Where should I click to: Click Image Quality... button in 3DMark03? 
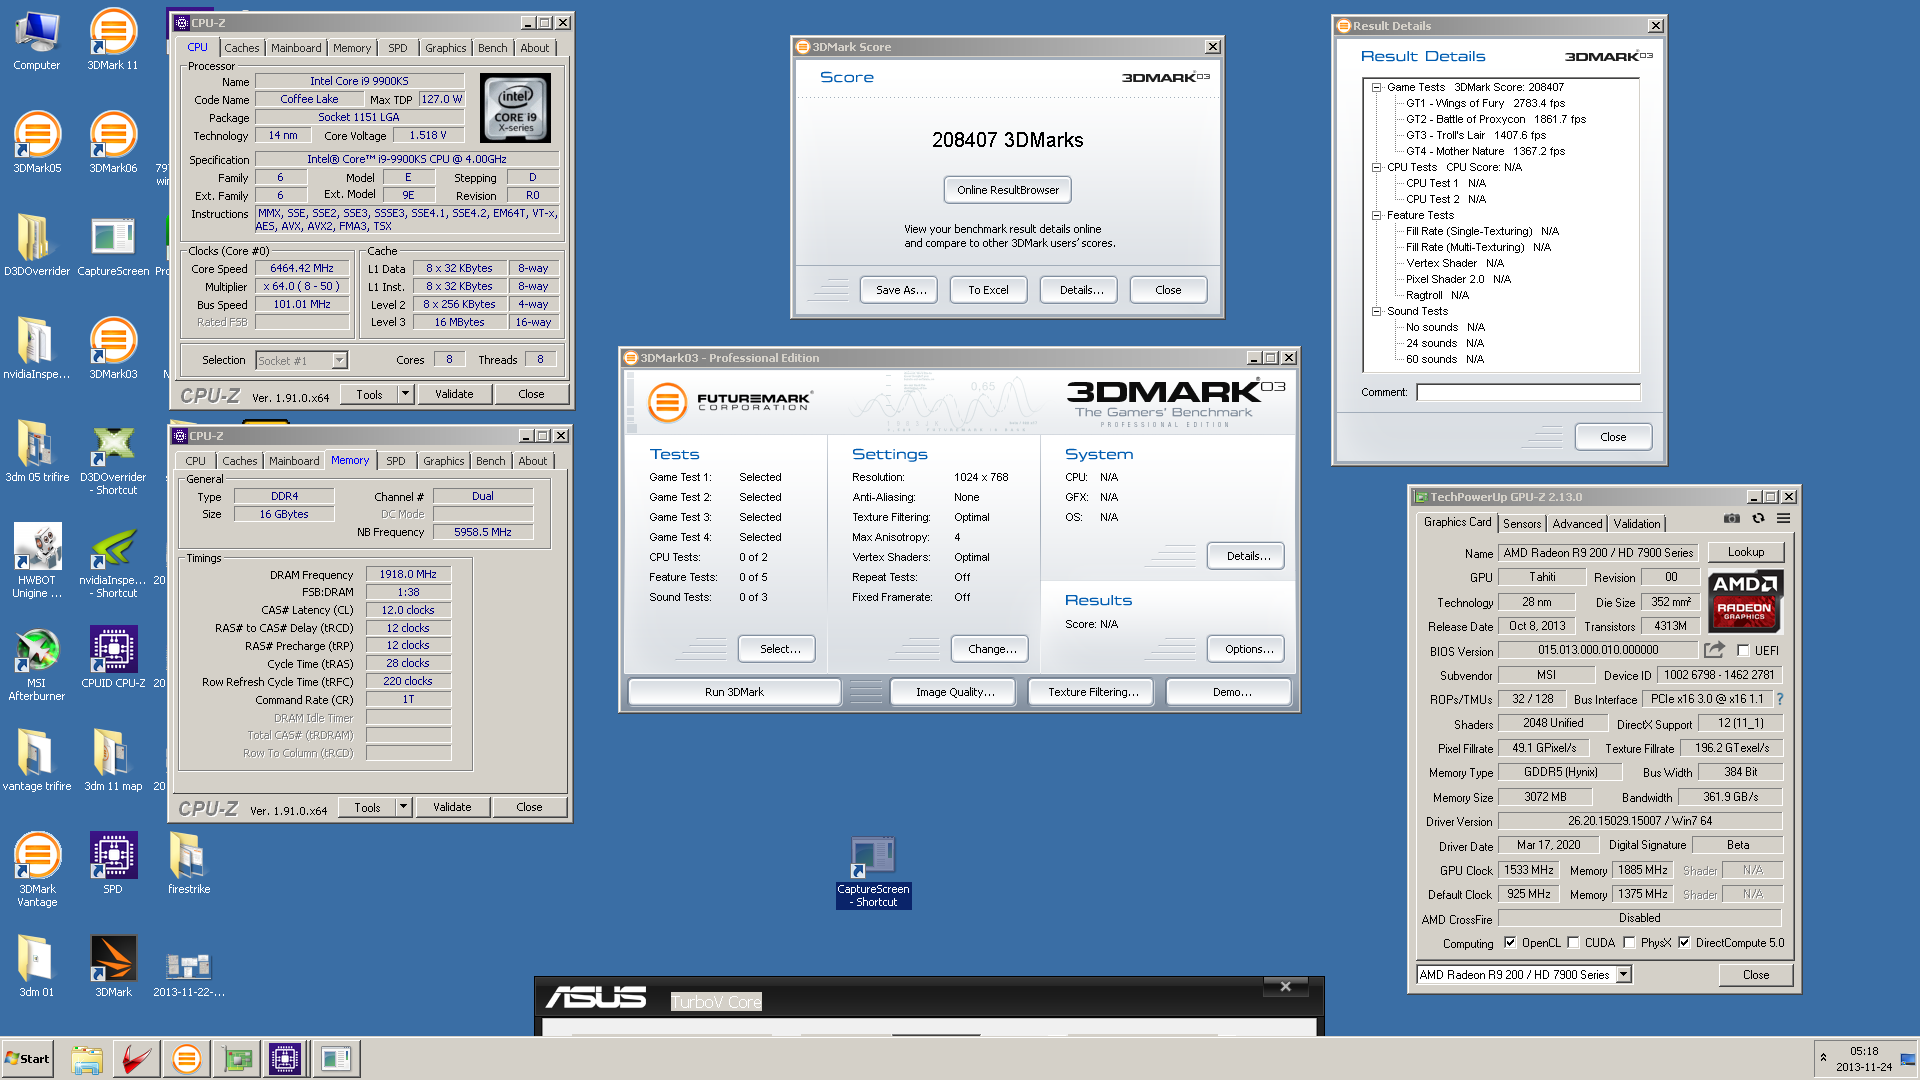coord(955,692)
